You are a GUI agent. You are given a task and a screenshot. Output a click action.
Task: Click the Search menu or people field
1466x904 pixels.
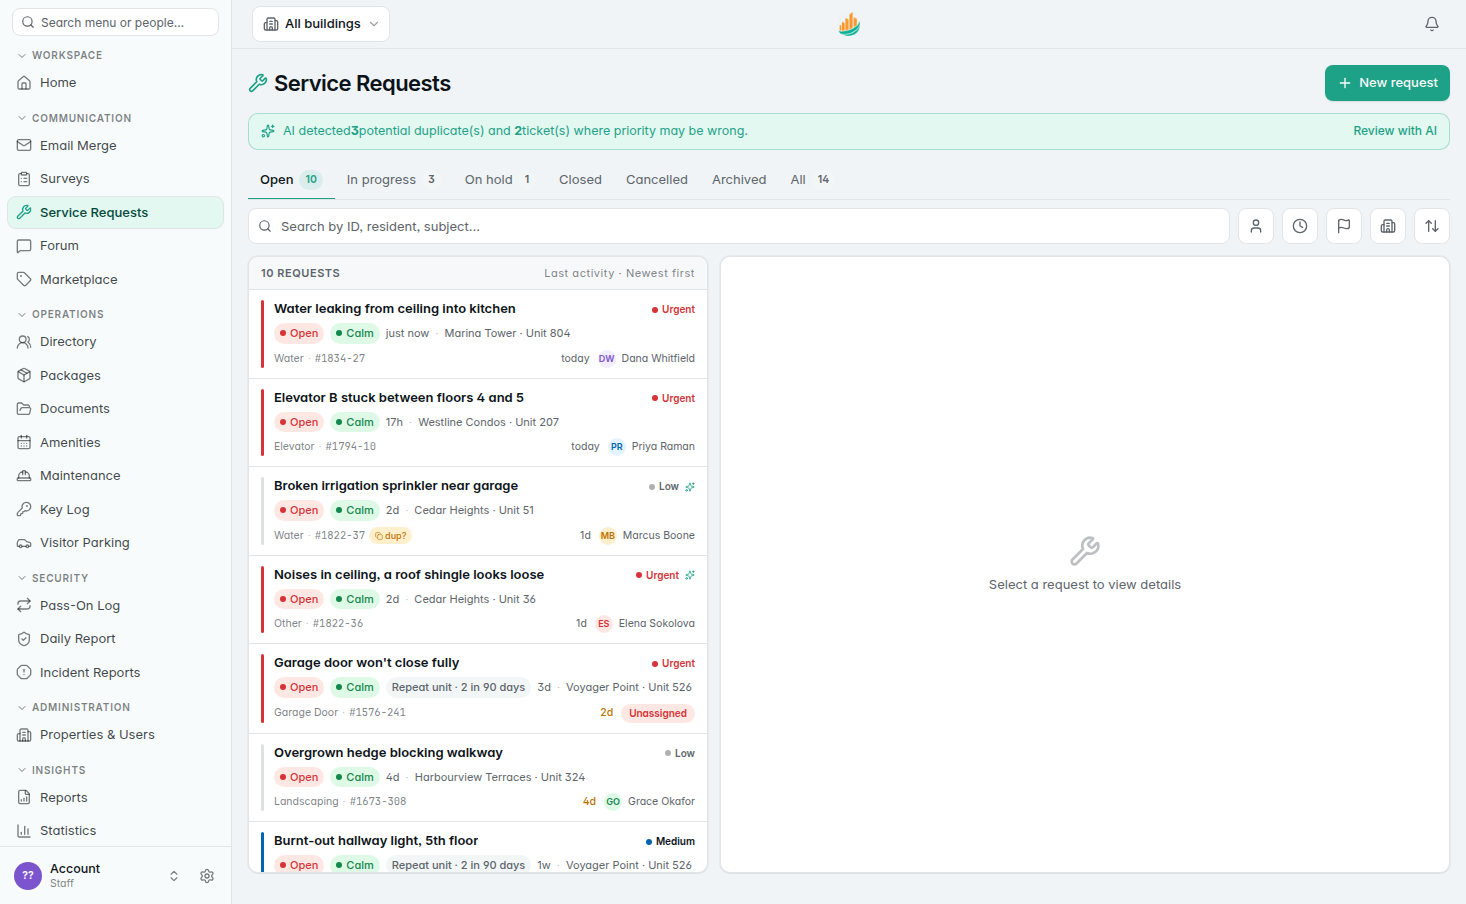pyautogui.click(x=115, y=22)
